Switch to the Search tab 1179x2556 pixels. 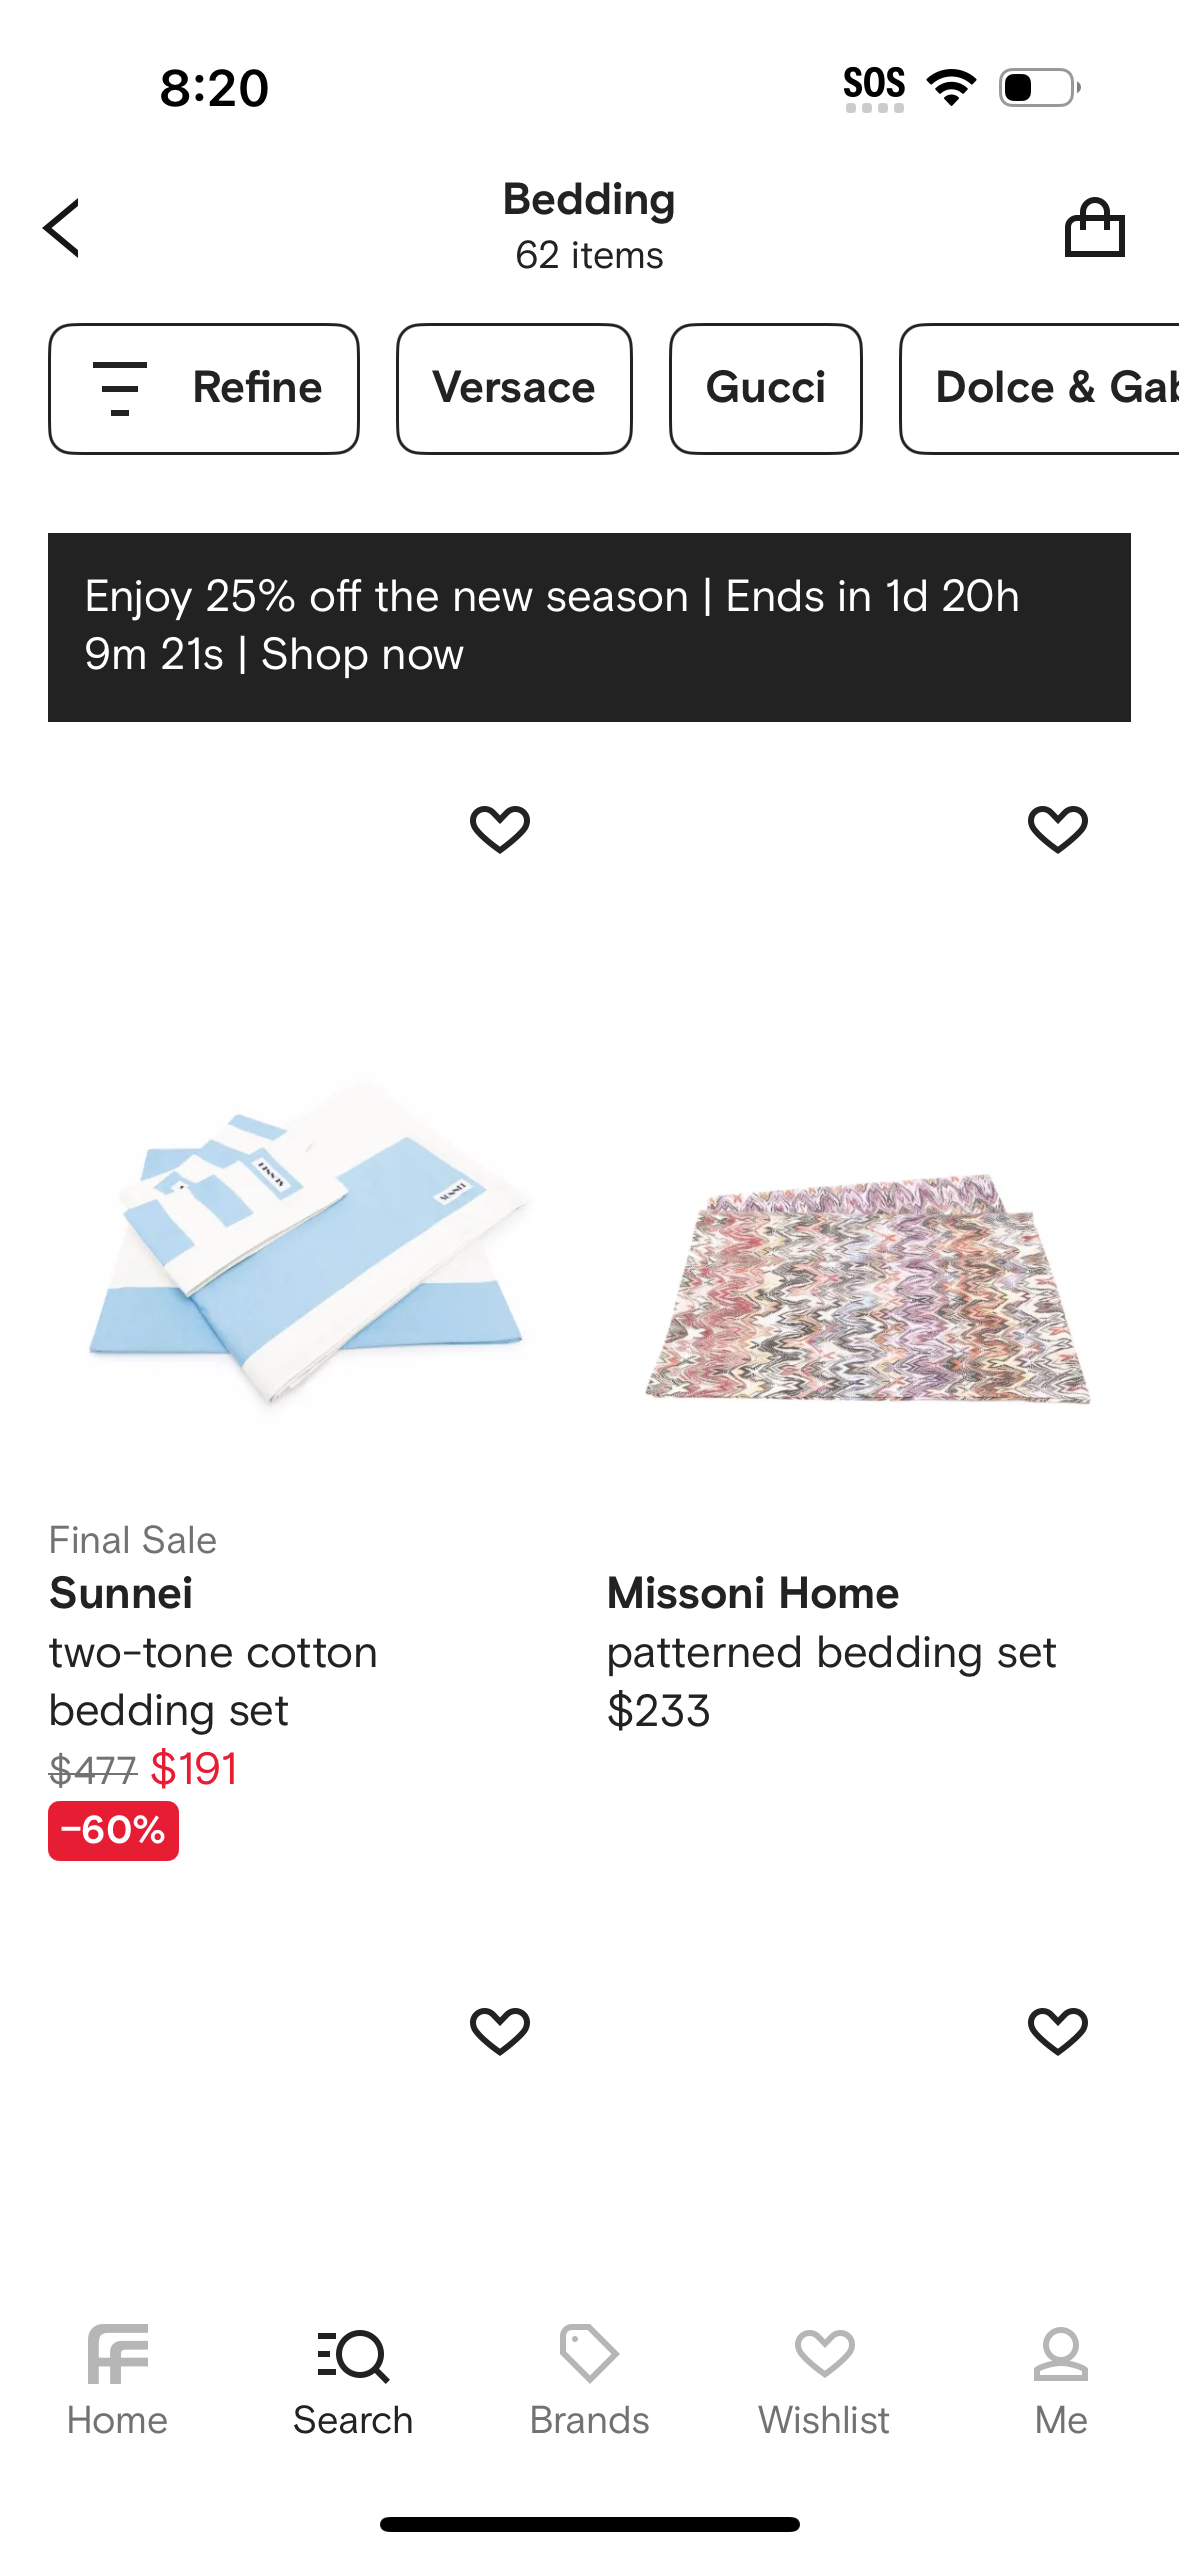(353, 2380)
